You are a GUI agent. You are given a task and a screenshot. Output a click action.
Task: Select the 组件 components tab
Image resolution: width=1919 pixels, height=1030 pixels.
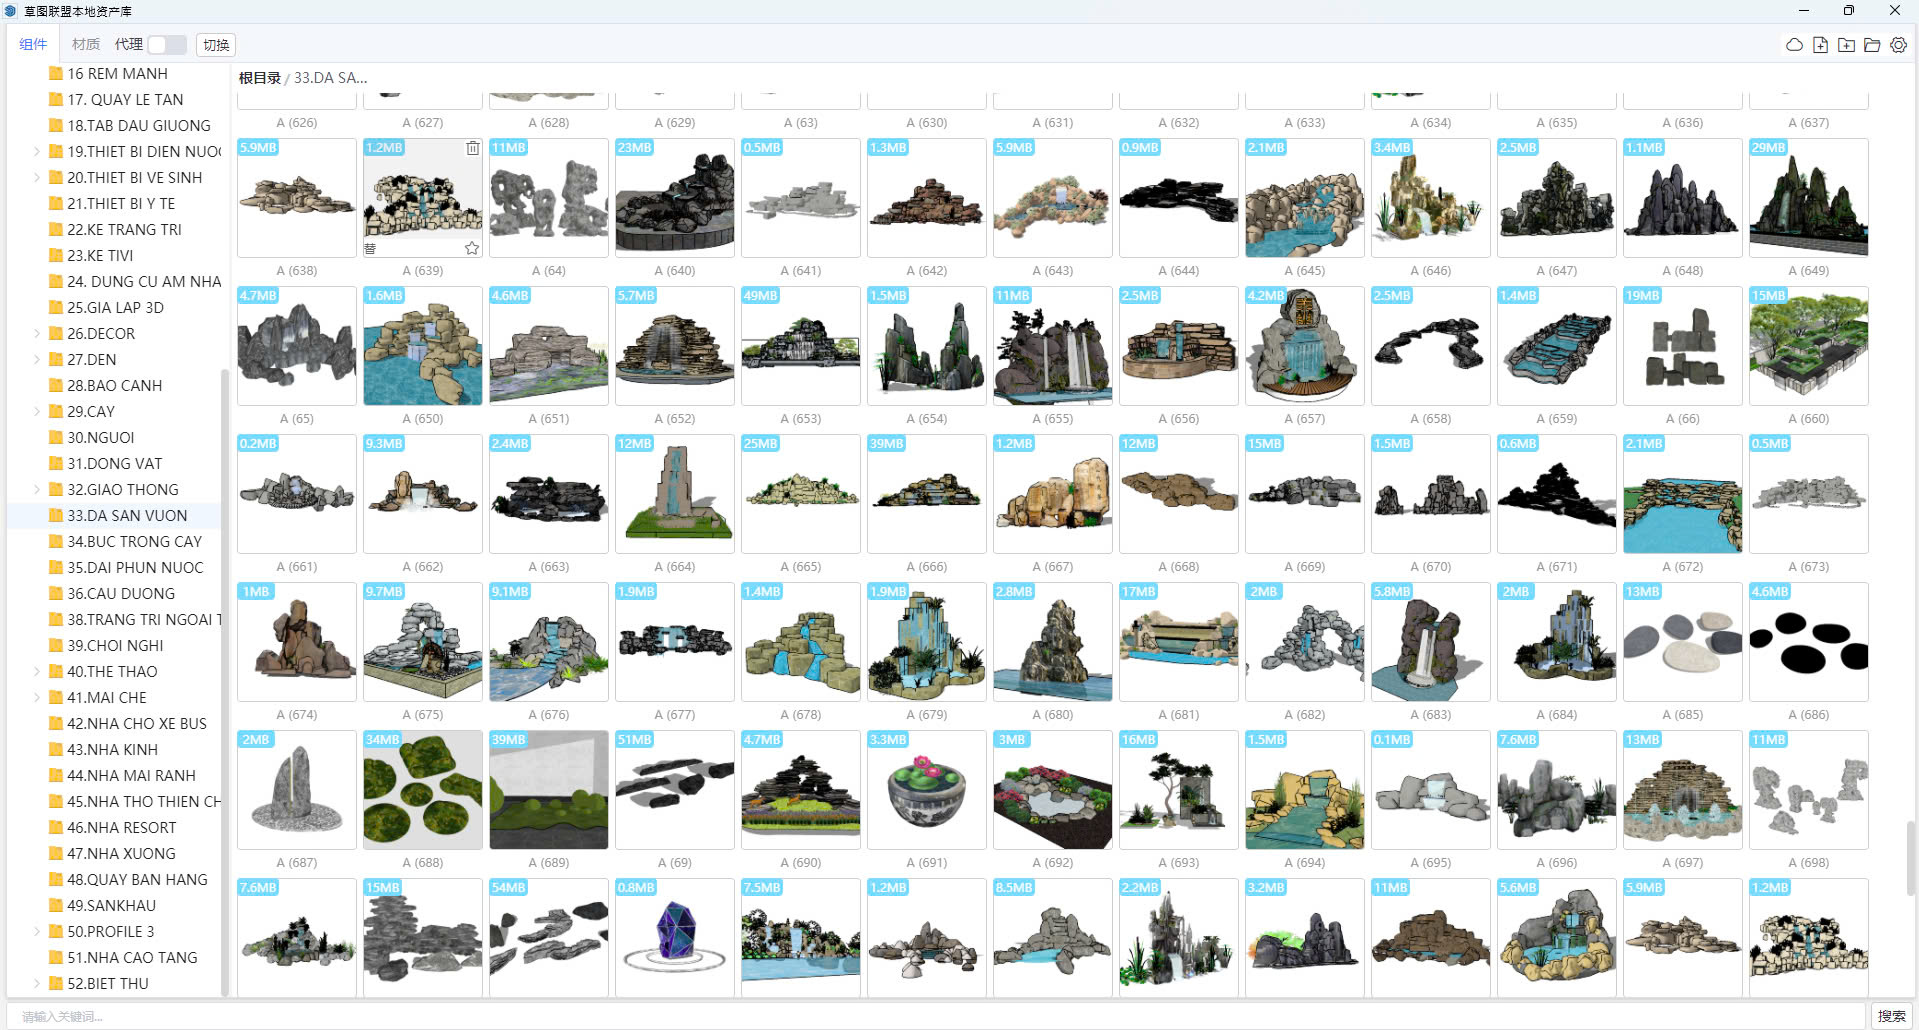pyautogui.click(x=33, y=44)
